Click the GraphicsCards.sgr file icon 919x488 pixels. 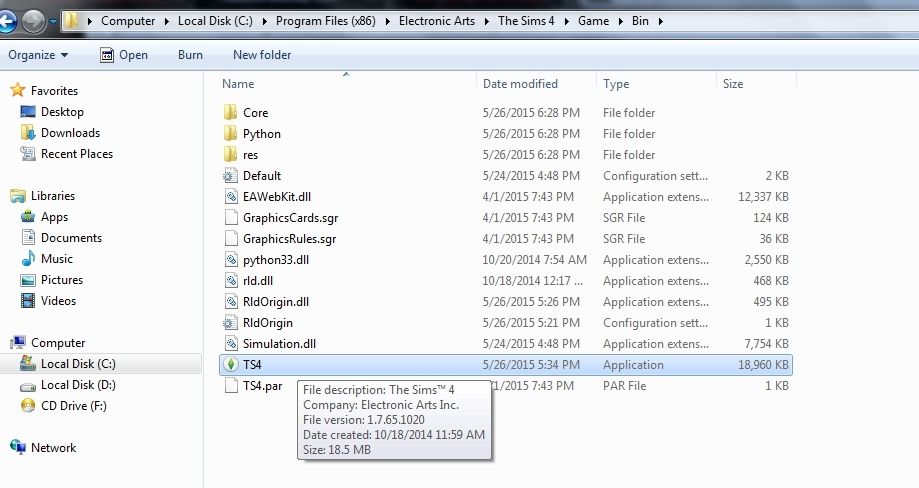pyautogui.click(x=231, y=217)
